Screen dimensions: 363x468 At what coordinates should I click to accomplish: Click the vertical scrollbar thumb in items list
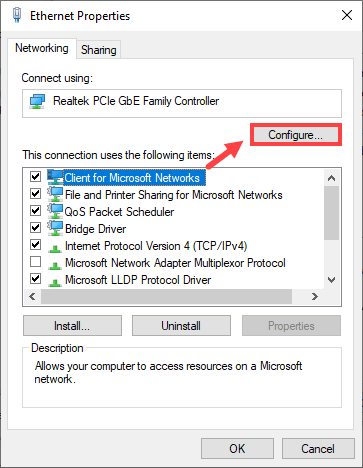point(331,213)
